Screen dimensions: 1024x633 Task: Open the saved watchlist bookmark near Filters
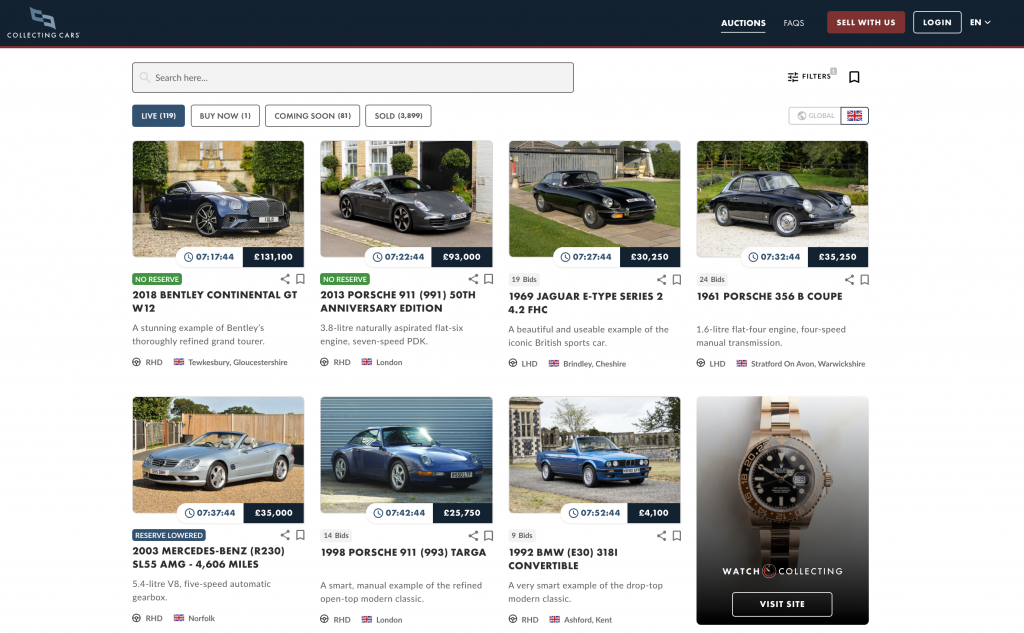pyautogui.click(x=854, y=77)
